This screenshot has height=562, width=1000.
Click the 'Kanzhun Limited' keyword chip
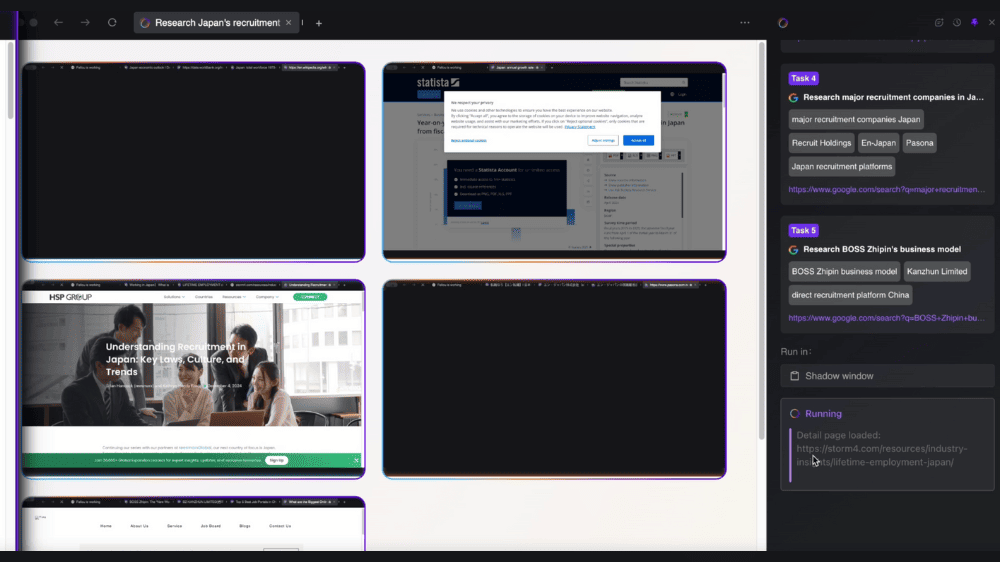pyautogui.click(x=937, y=271)
